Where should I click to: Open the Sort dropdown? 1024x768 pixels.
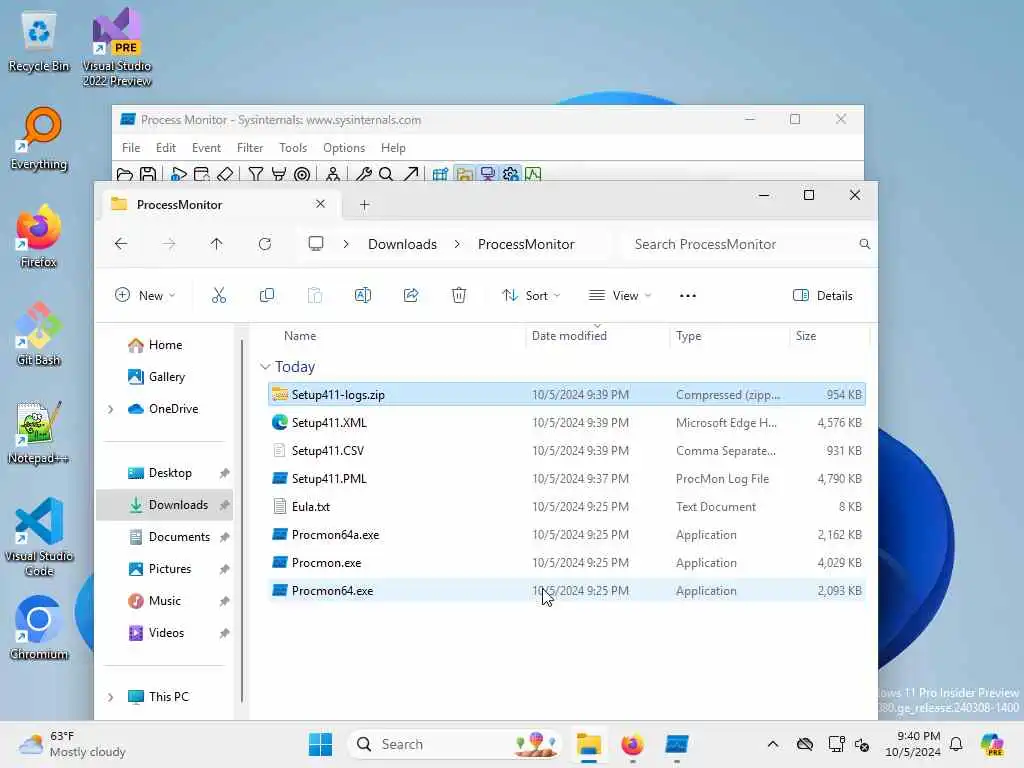tap(531, 295)
